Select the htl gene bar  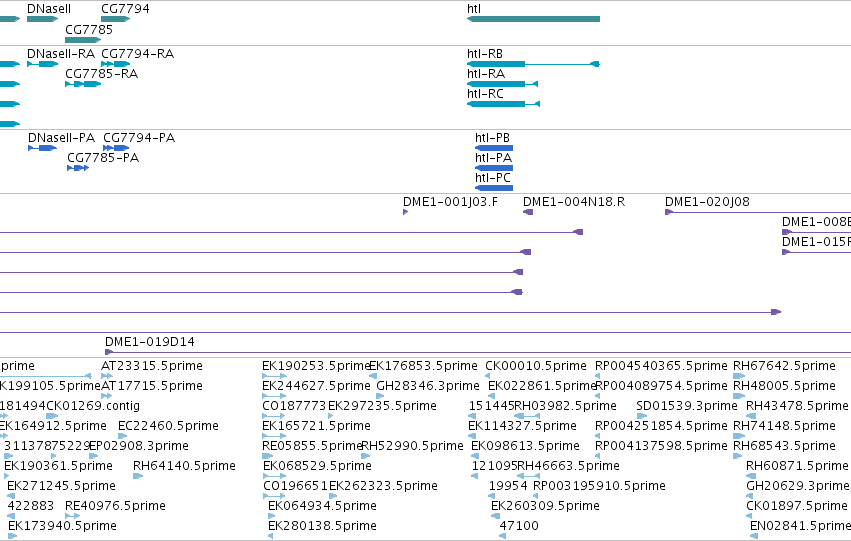pyautogui.click(x=533, y=19)
